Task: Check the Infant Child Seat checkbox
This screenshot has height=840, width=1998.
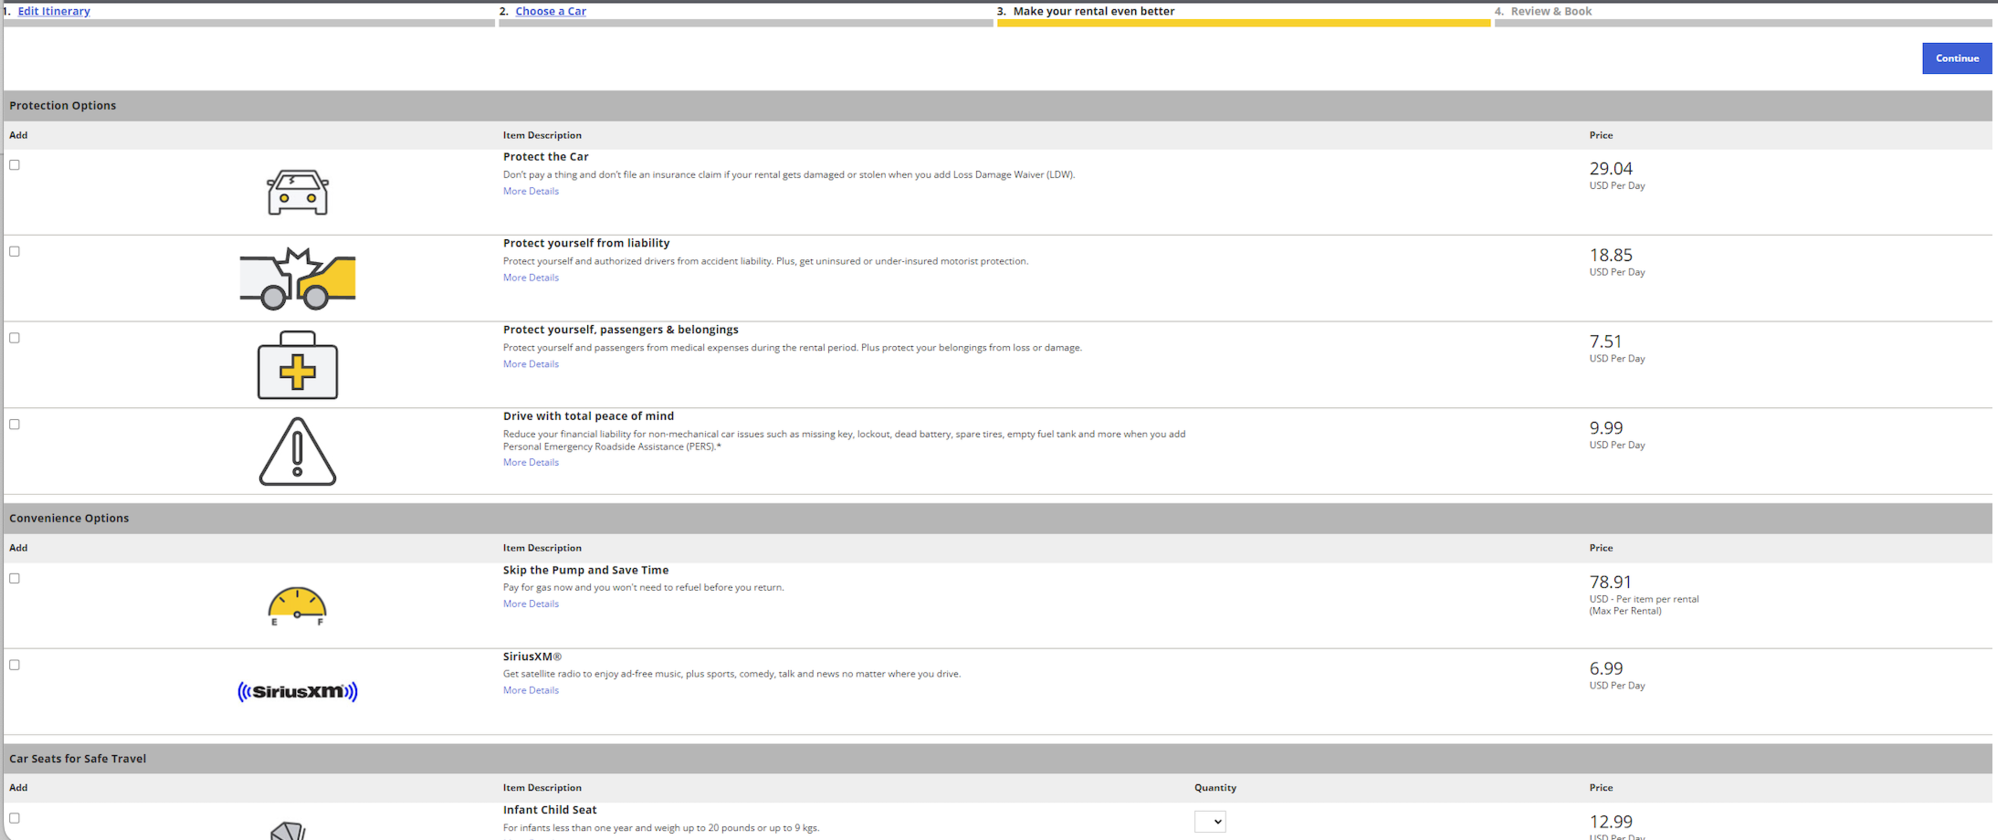Action: coord(15,818)
